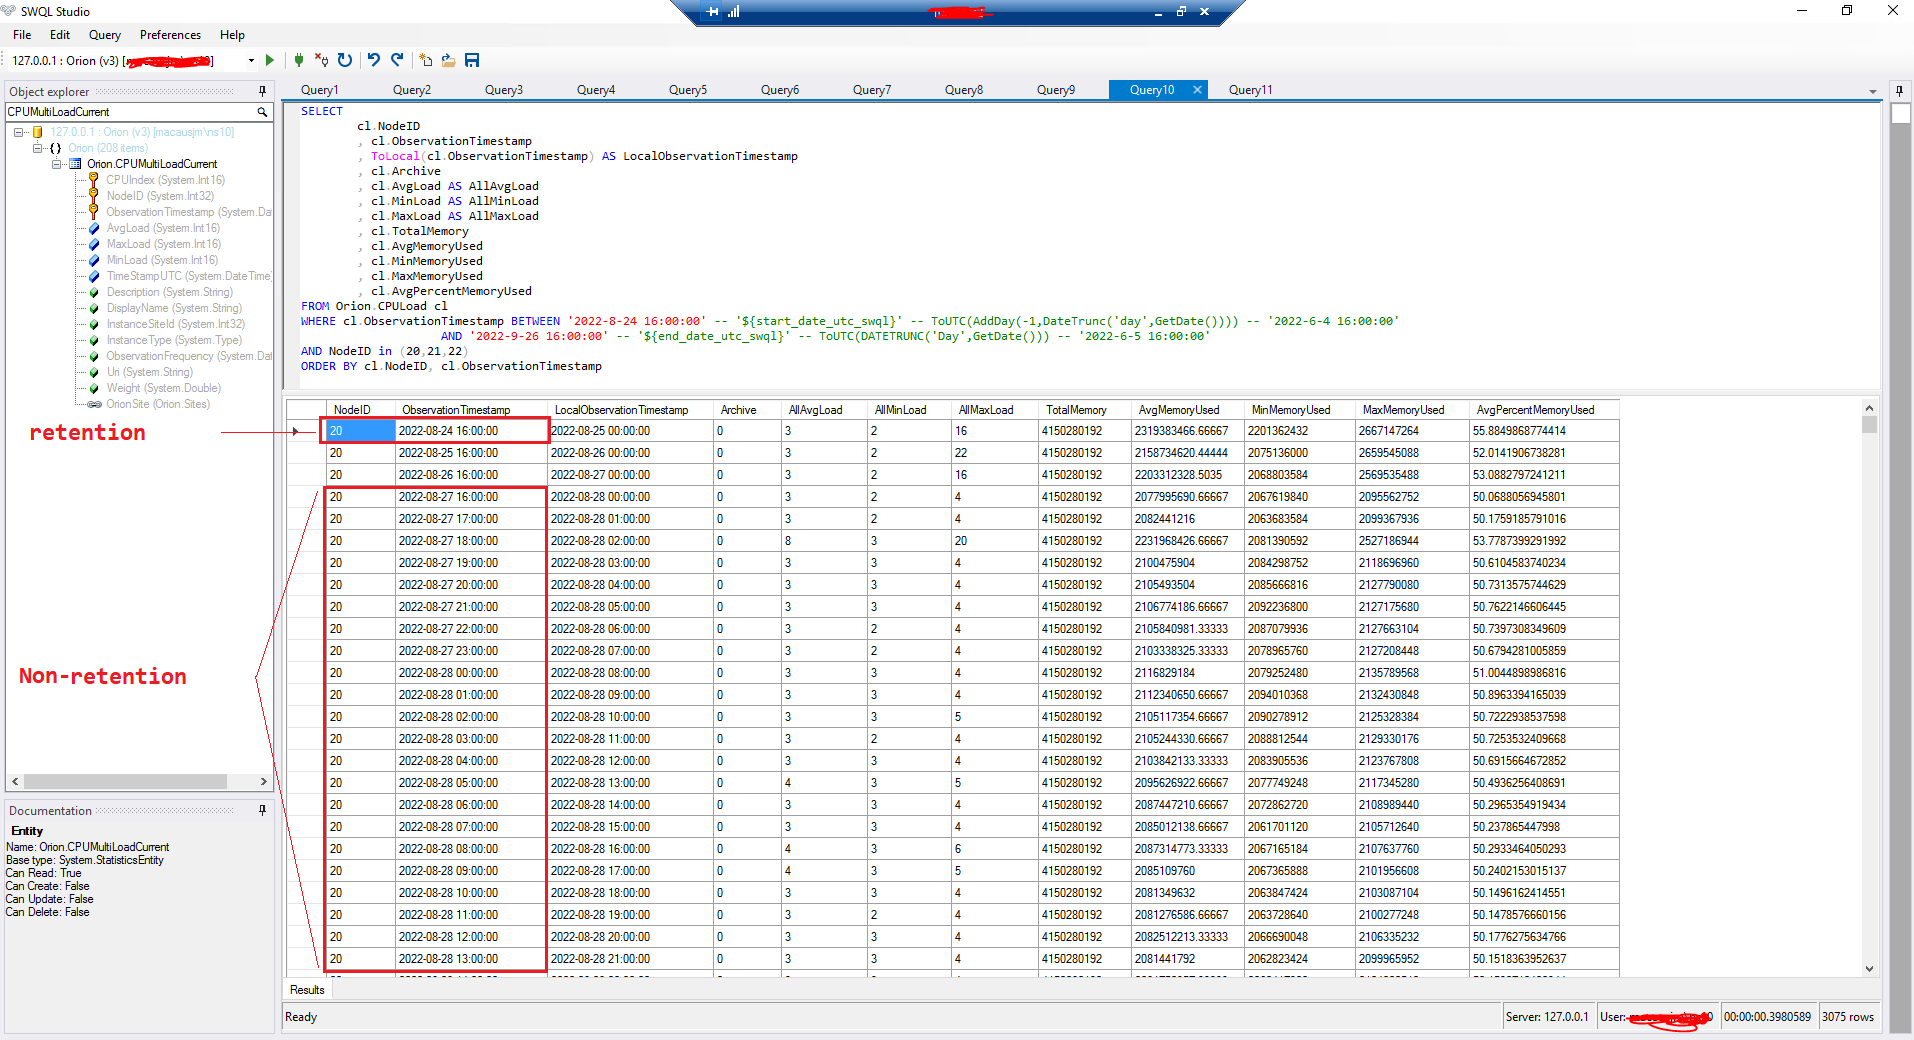Screen dimensions: 1914x1040
Task: Click the disconnect plug icon with red X
Action: (x=321, y=61)
